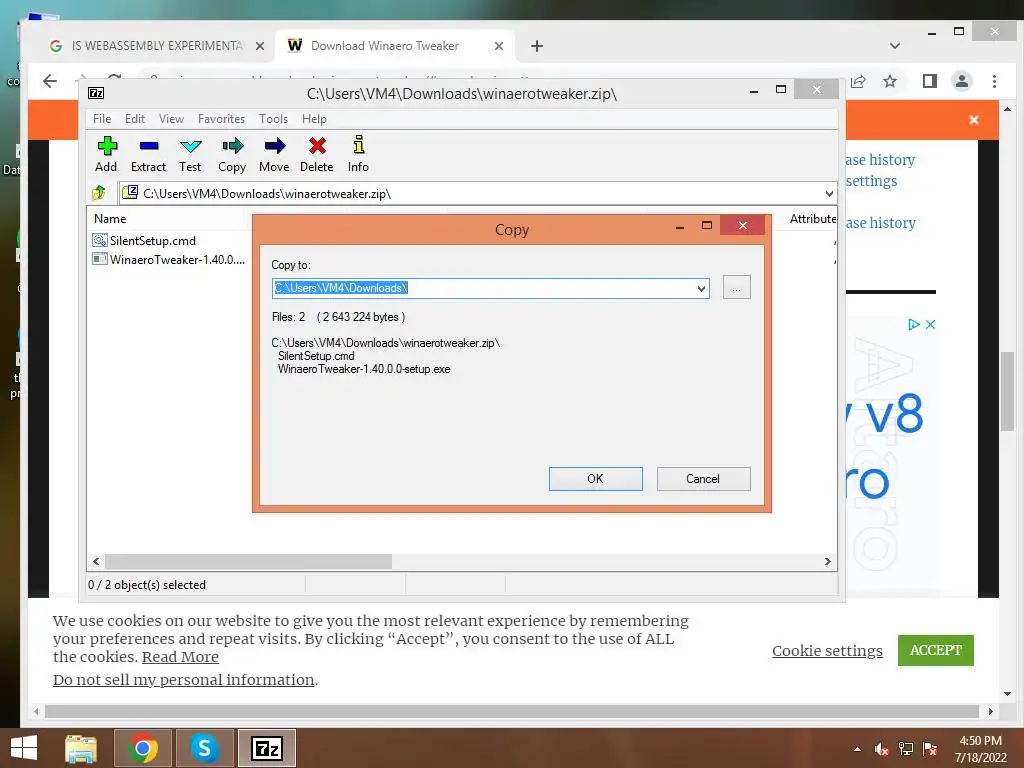Image resolution: width=1024 pixels, height=768 pixels.
Task: Click the AdChoices triangle icon
Action: (914, 324)
